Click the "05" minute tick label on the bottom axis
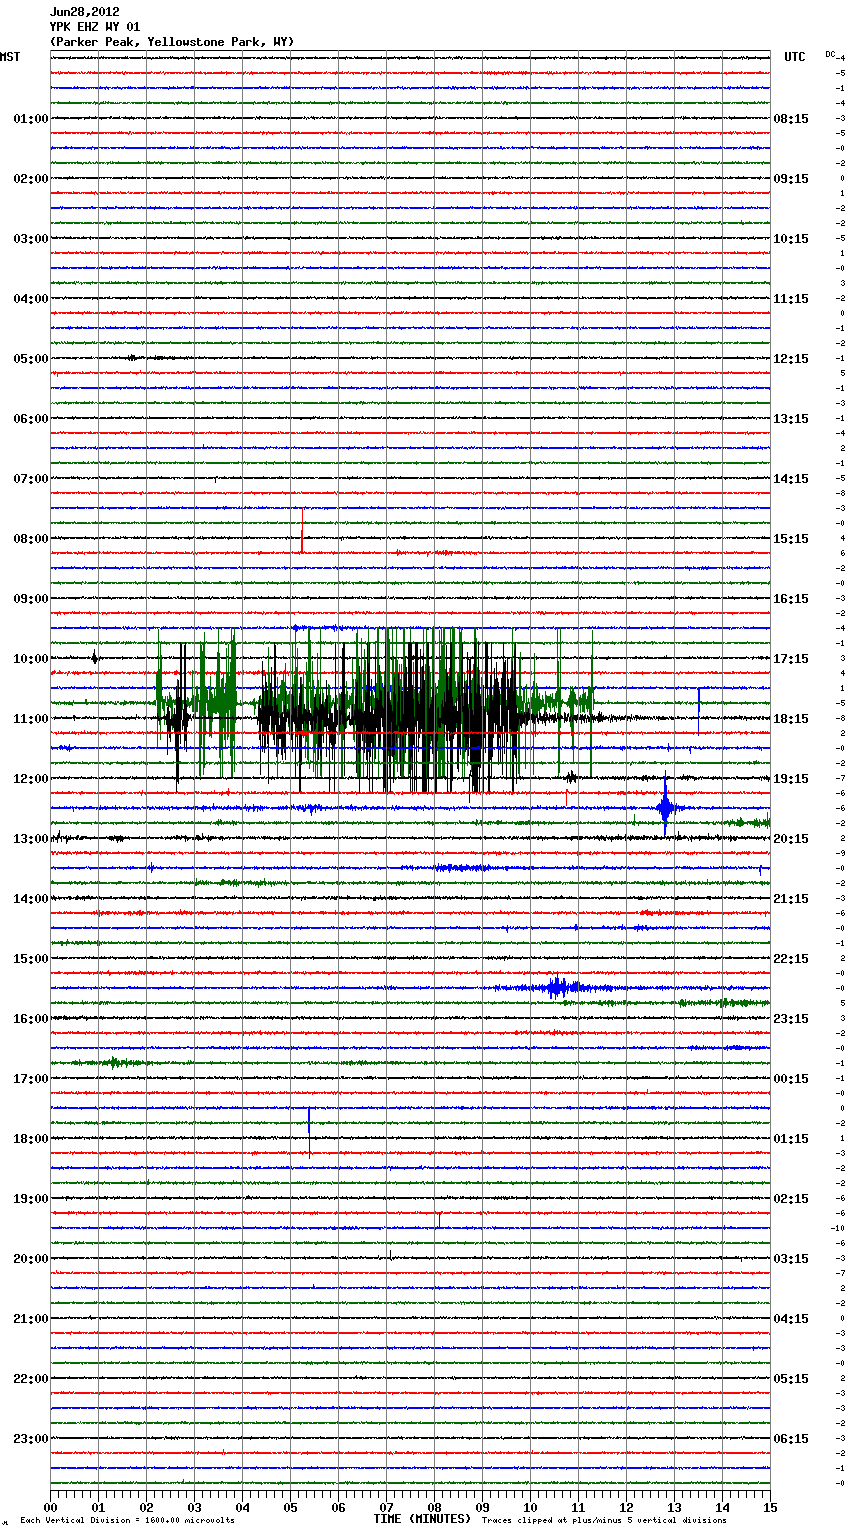Image resolution: width=850 pixels, height=1534 pixels. click(x=290, y=1507)
